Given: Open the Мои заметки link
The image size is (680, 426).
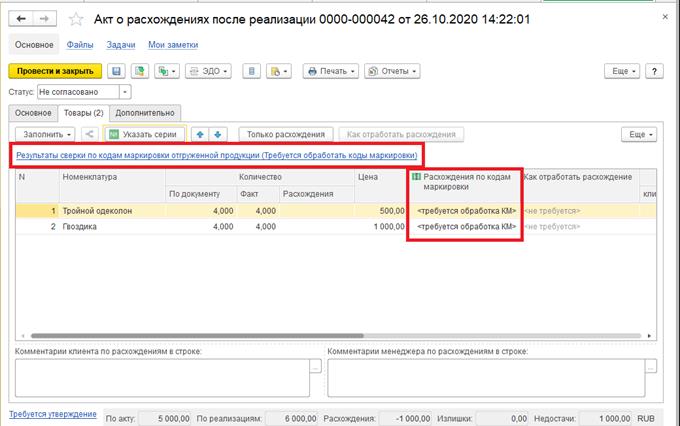Looking at the screenshot, I should pyautogui.click(x=173, y=45).
